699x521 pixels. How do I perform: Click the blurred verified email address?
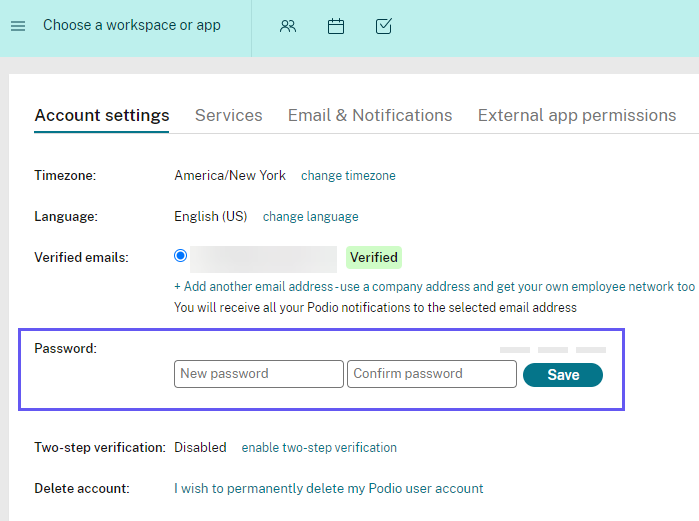tap(263, 259)
